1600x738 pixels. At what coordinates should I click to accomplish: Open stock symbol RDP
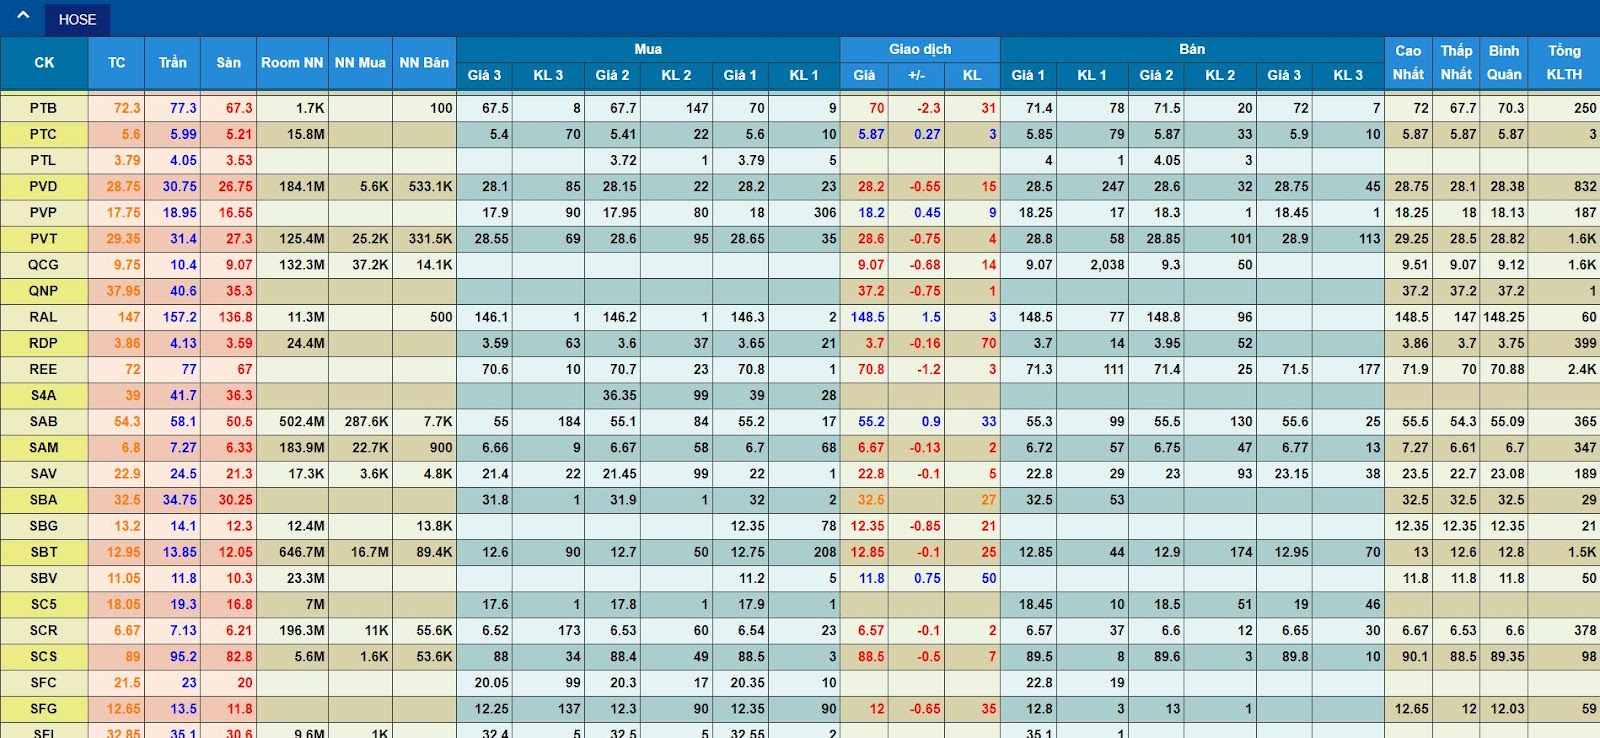tap(43, 343)
